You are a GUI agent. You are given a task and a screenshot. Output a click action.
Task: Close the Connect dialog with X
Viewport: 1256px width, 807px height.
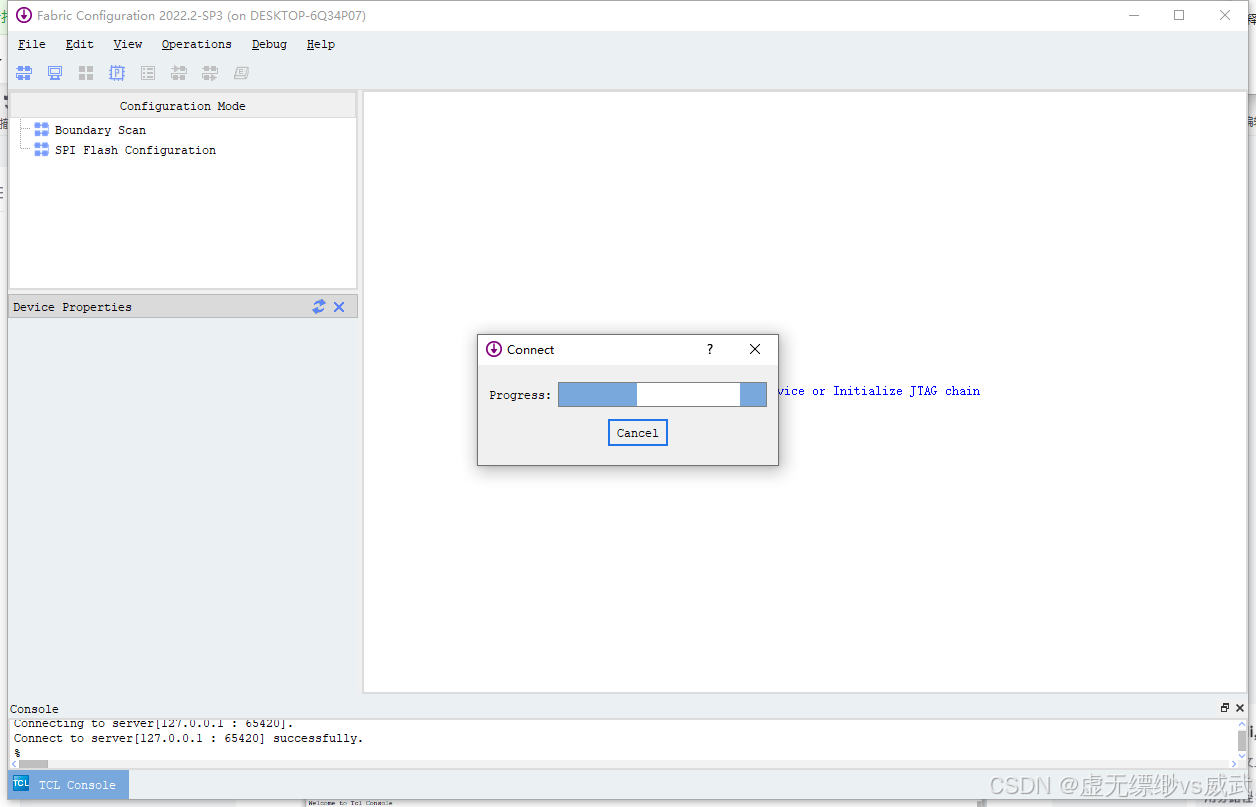755,349
